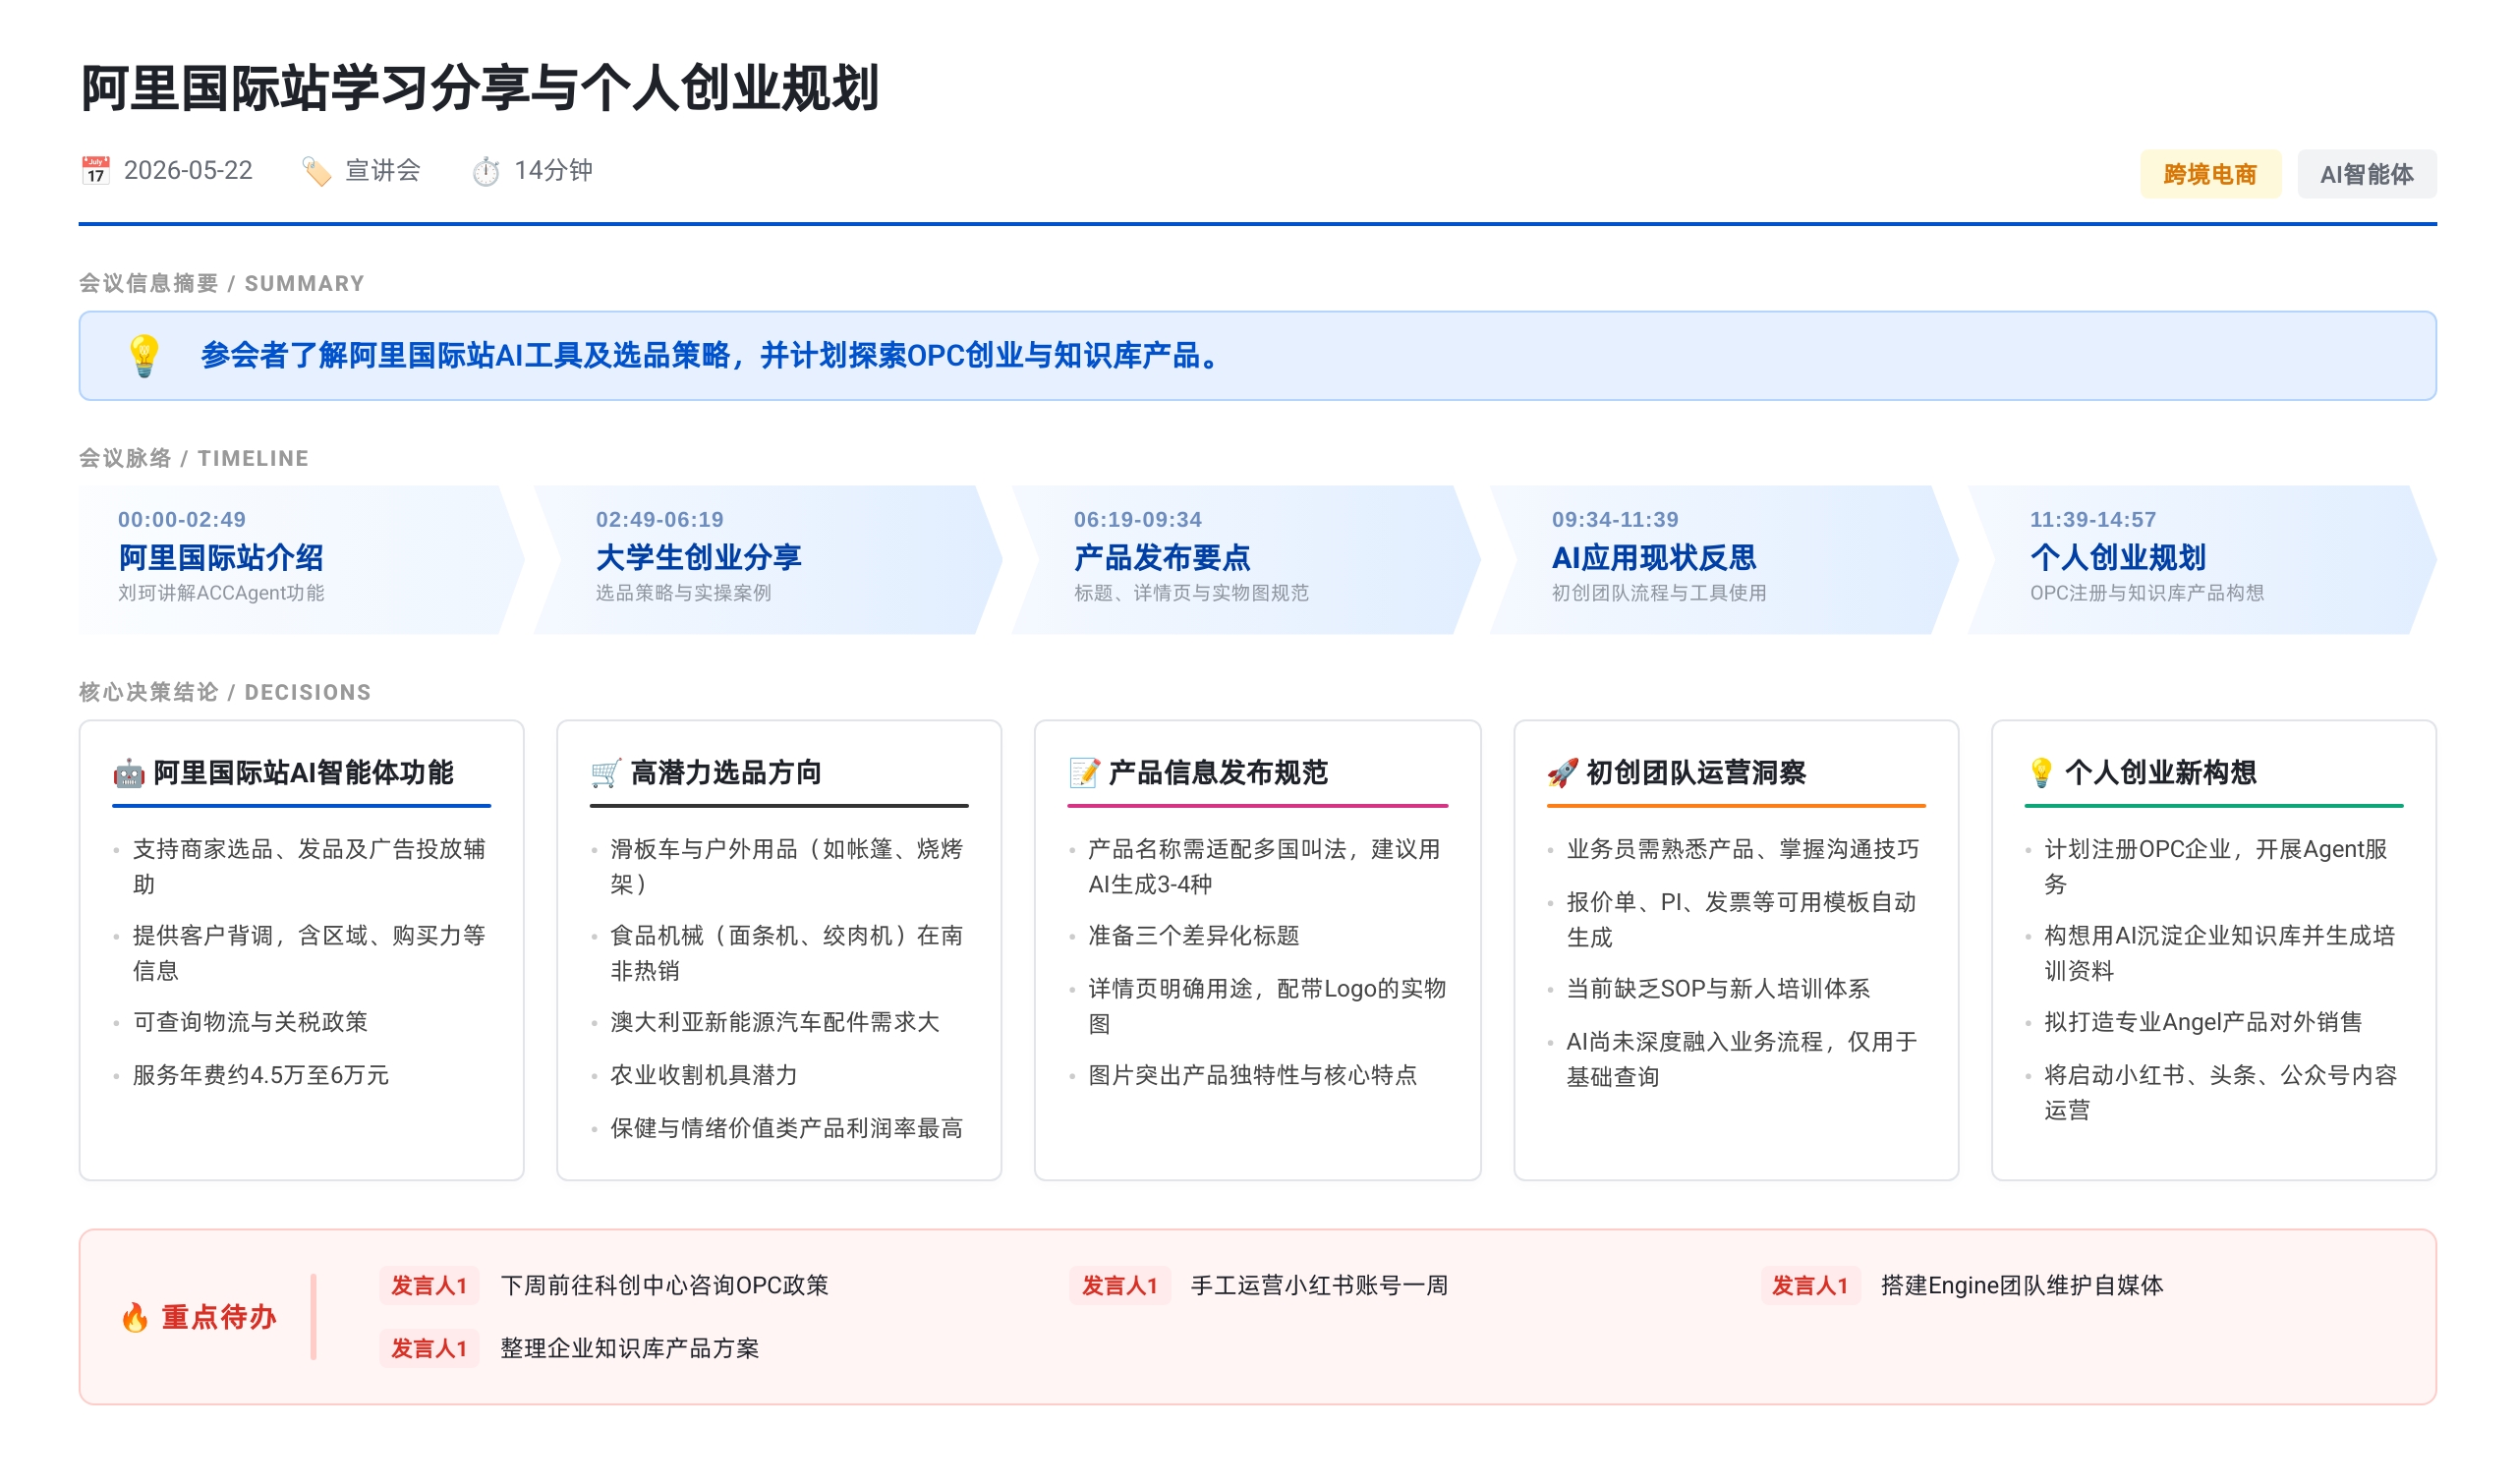
Task: Click the 02:49-06:19 timestamp
Action: 660,520
